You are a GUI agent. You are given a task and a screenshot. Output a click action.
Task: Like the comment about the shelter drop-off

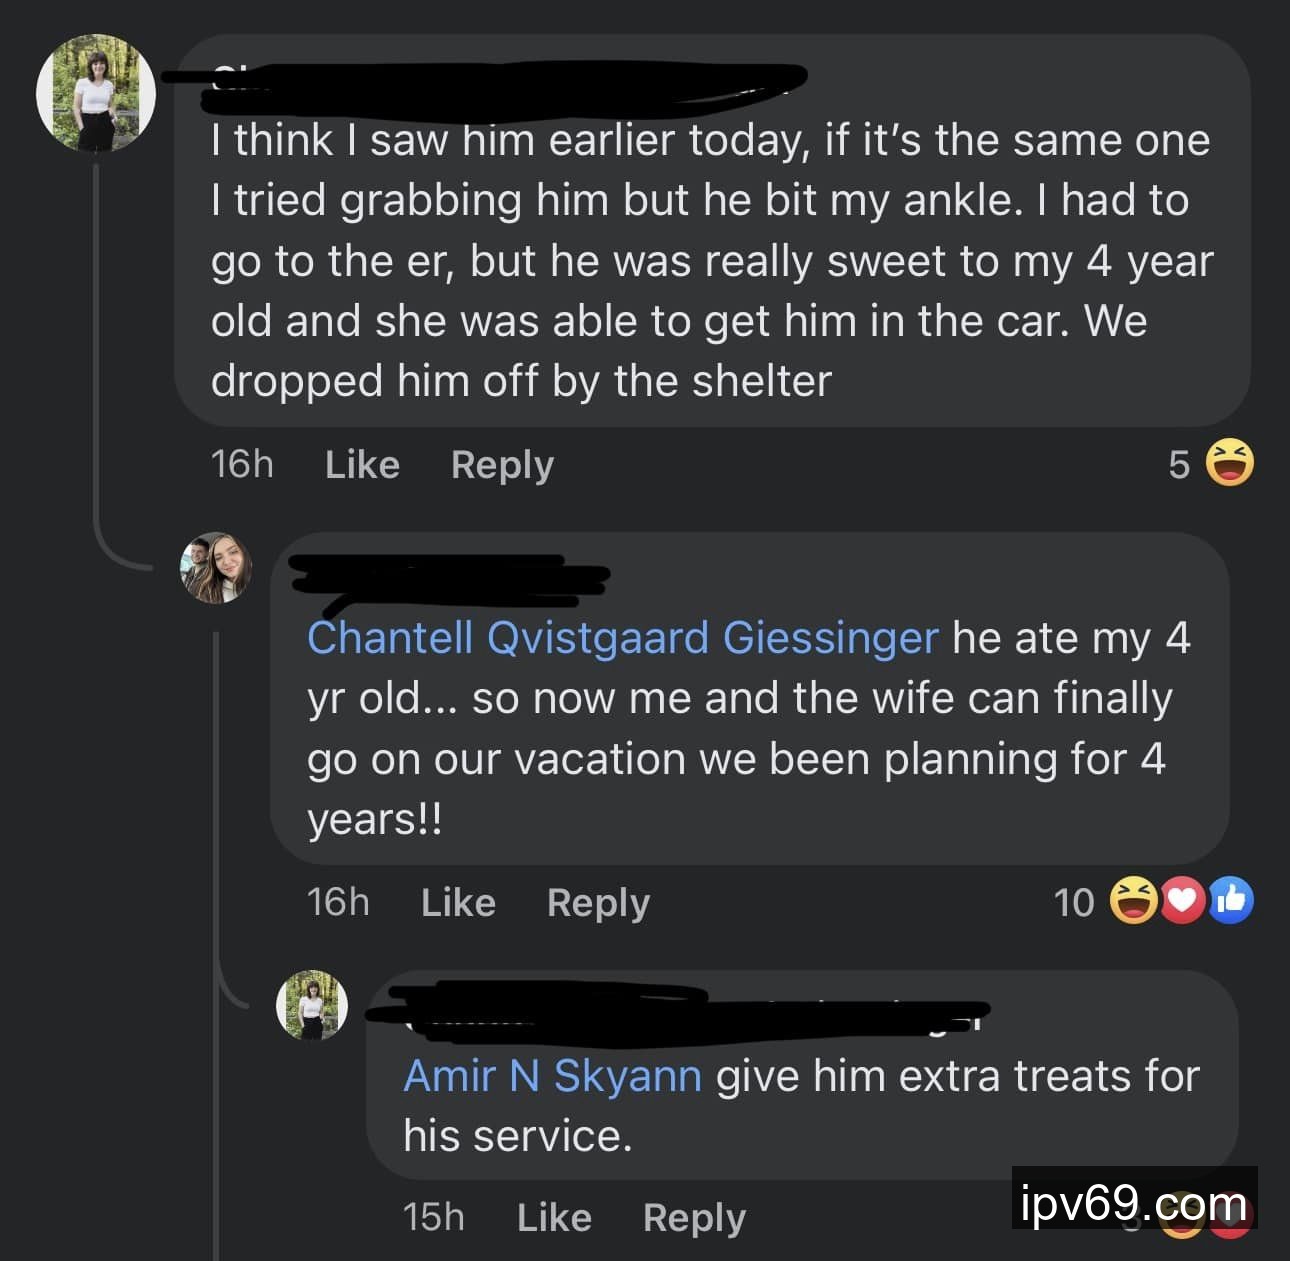362,465
